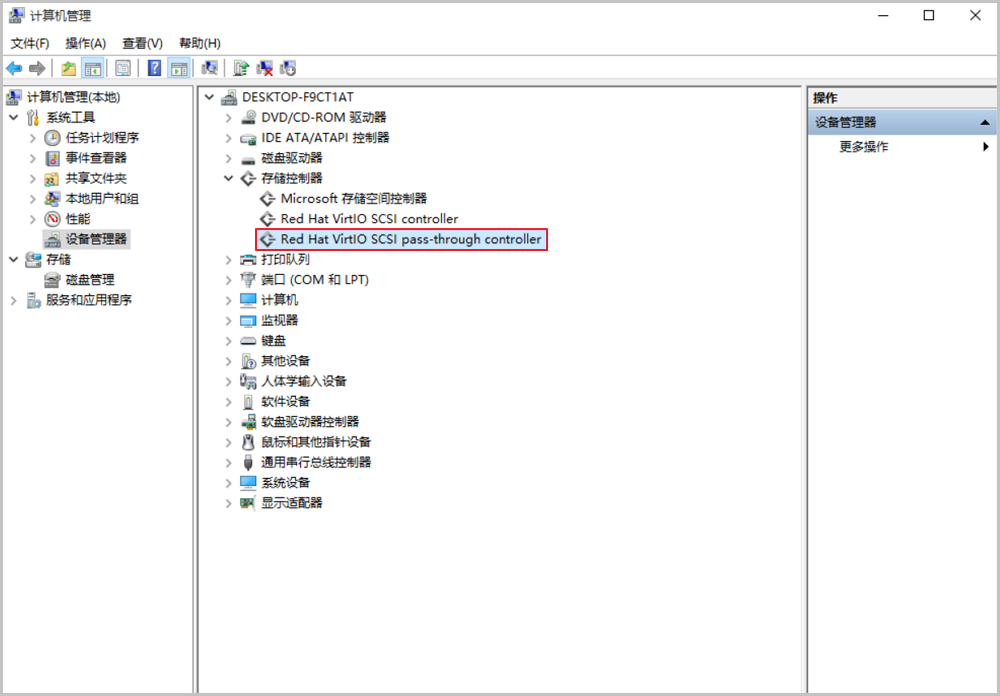Image resolution: width=1000 pixels, height=696 pixels.
Task: Open the 操作(A) menu
Action: pos(85,43)
